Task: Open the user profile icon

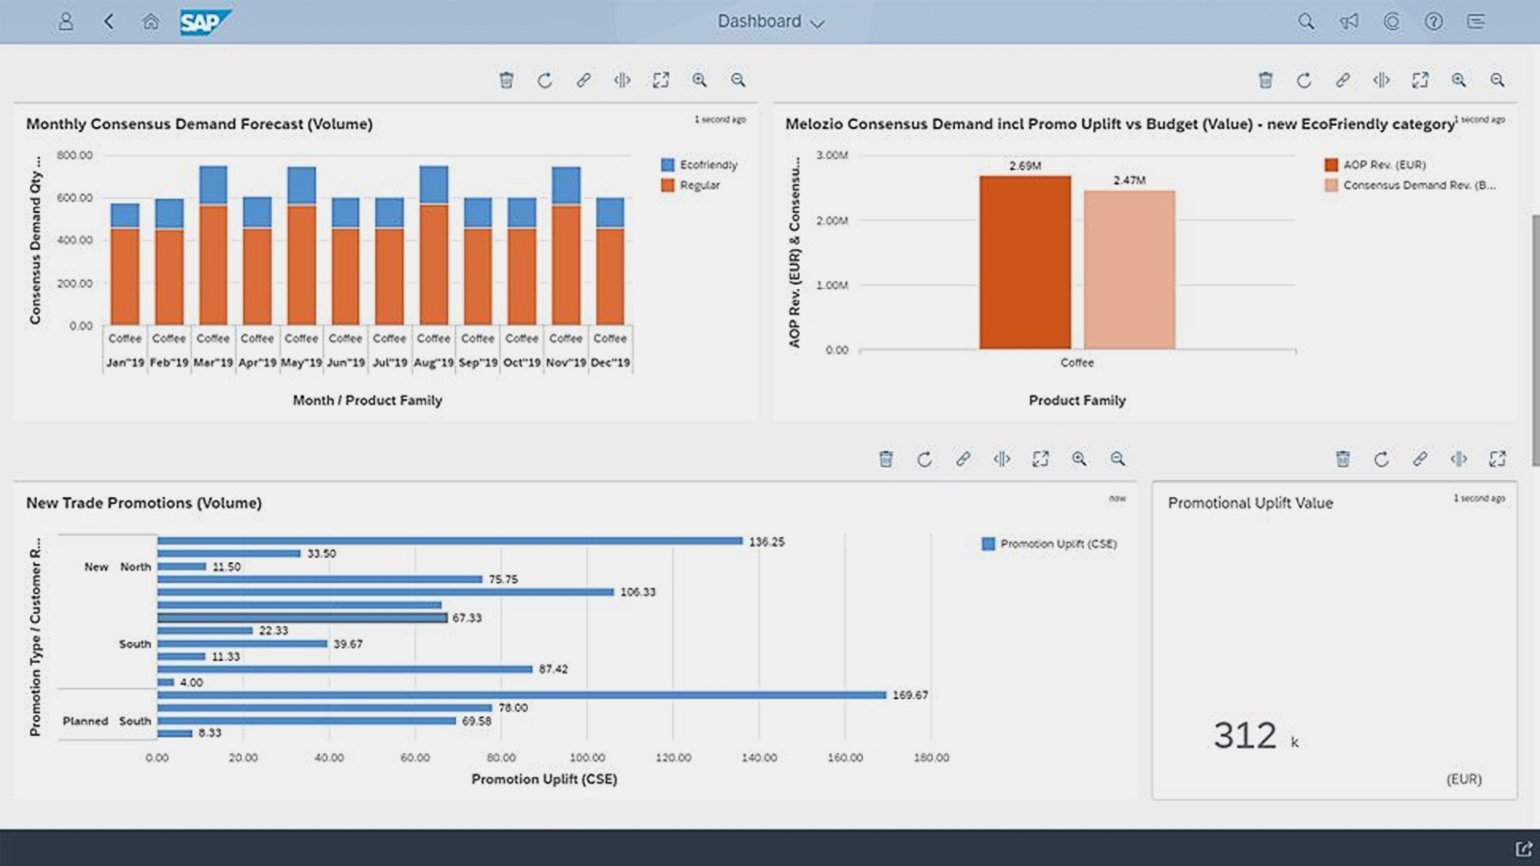Action: click(66, 21)
